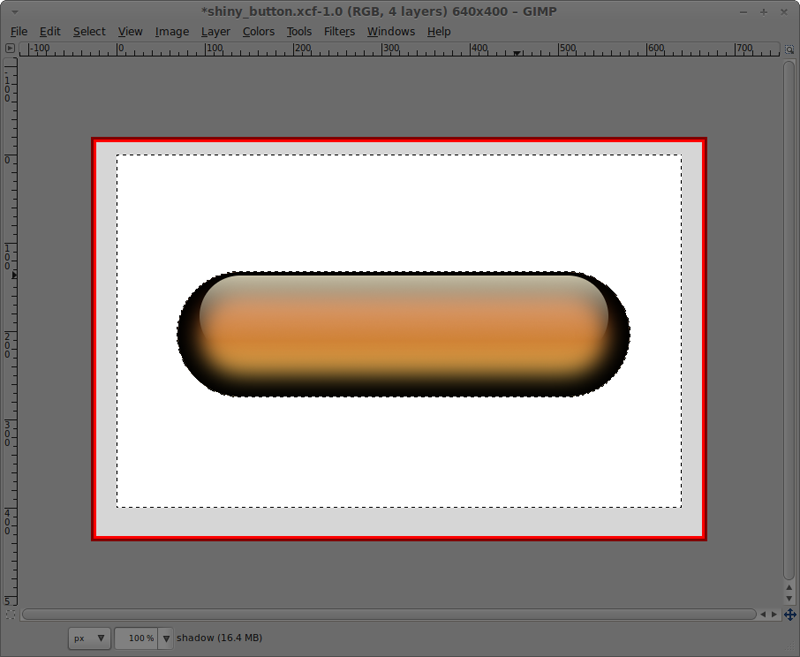Expand the zoom level arrow beside '100 %'
Image resolution: width=800 pixels, height=657 pixels.
(x=165, y=638)
